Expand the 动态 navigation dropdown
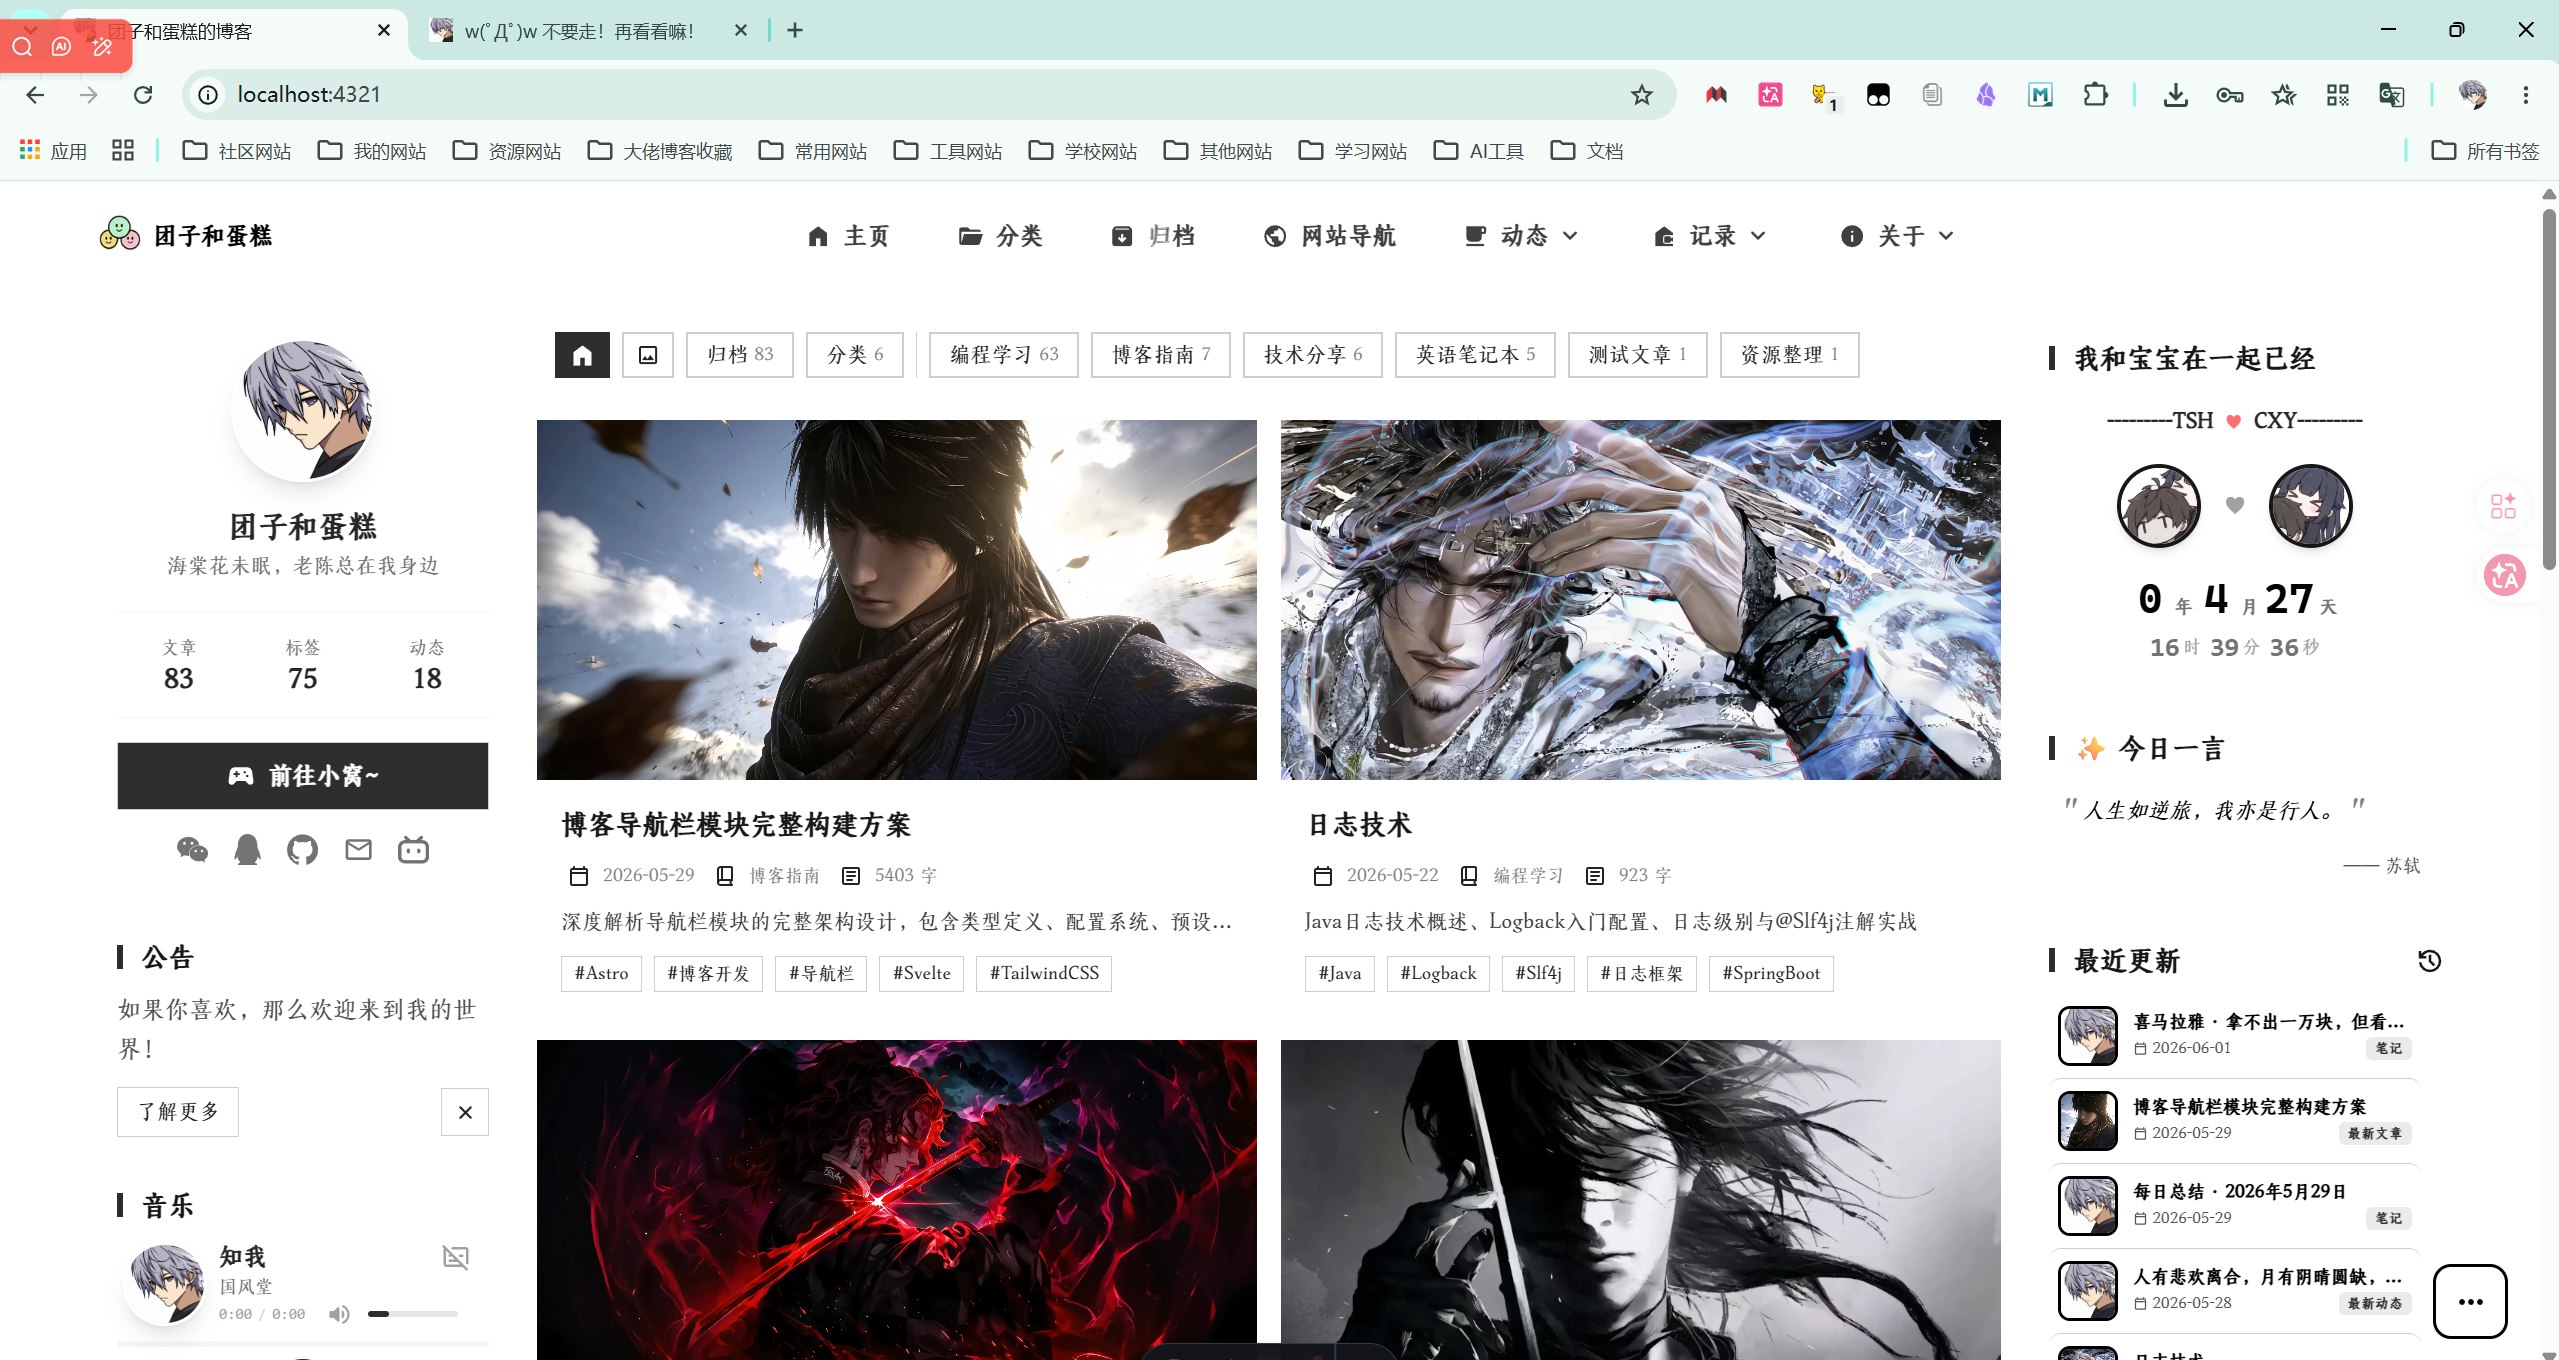Image resolution: width=2559 pixels, height=1360 pixels. pos(1521,235)
